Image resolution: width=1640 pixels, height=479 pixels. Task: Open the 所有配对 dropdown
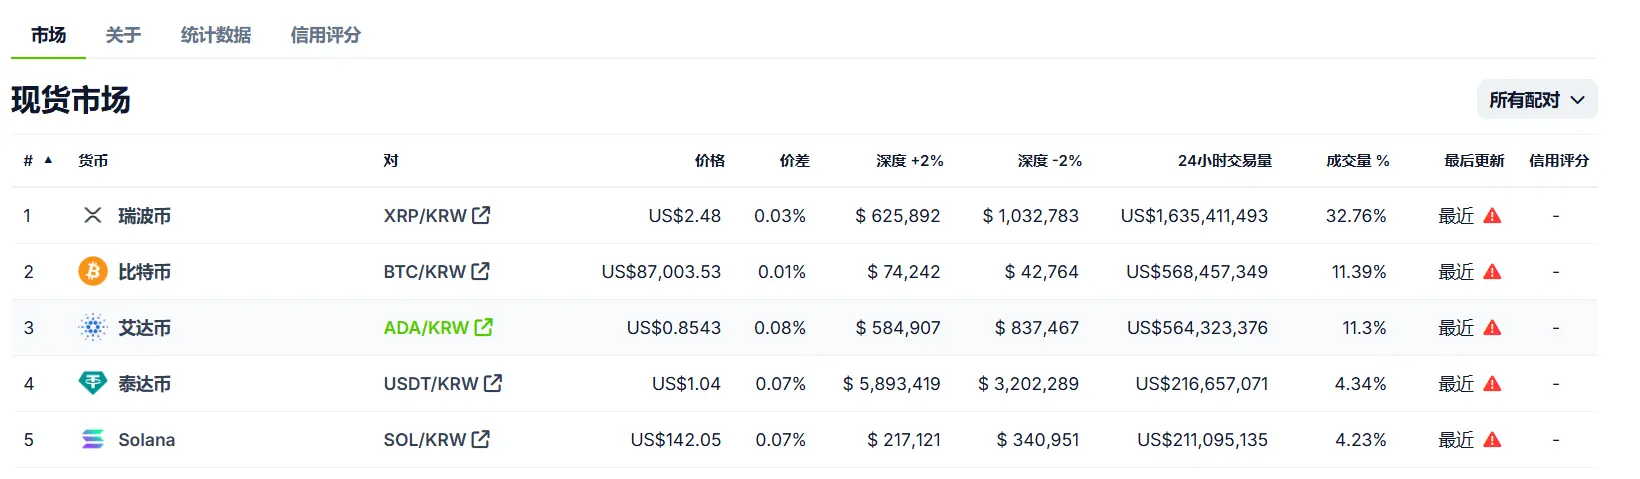pos(1537,100)
